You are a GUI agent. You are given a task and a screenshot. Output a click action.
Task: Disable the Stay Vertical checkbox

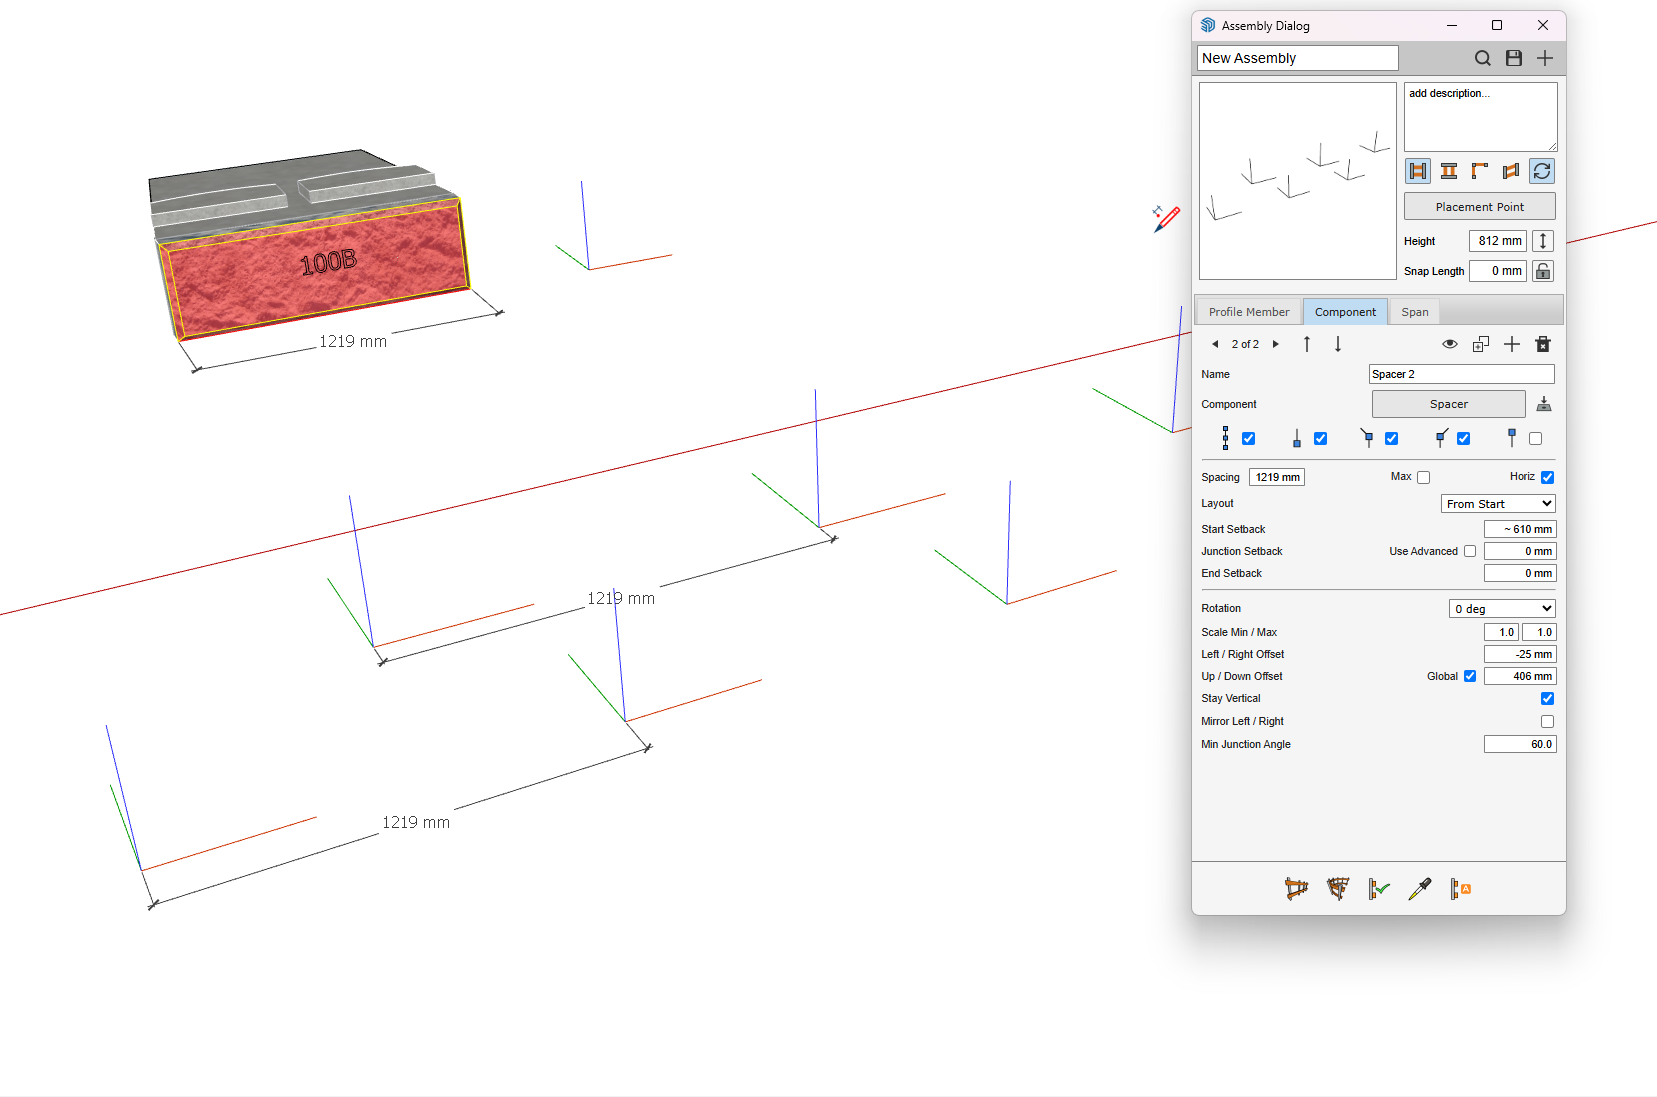click(1547, 699)
